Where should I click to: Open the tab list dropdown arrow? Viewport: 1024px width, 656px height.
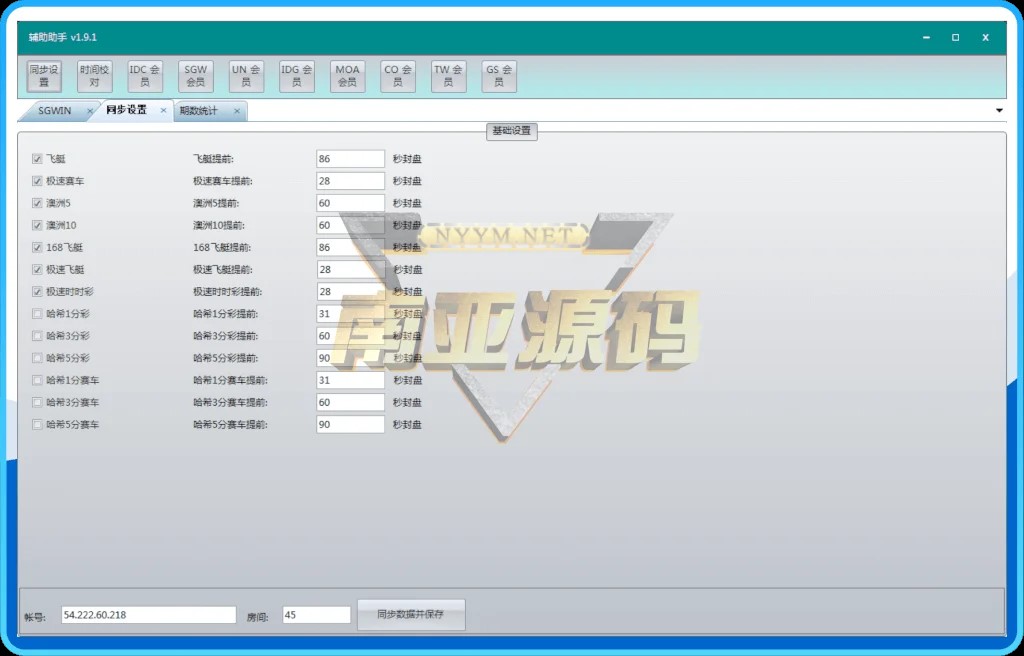pyautogui.click(x=999, y=110)
